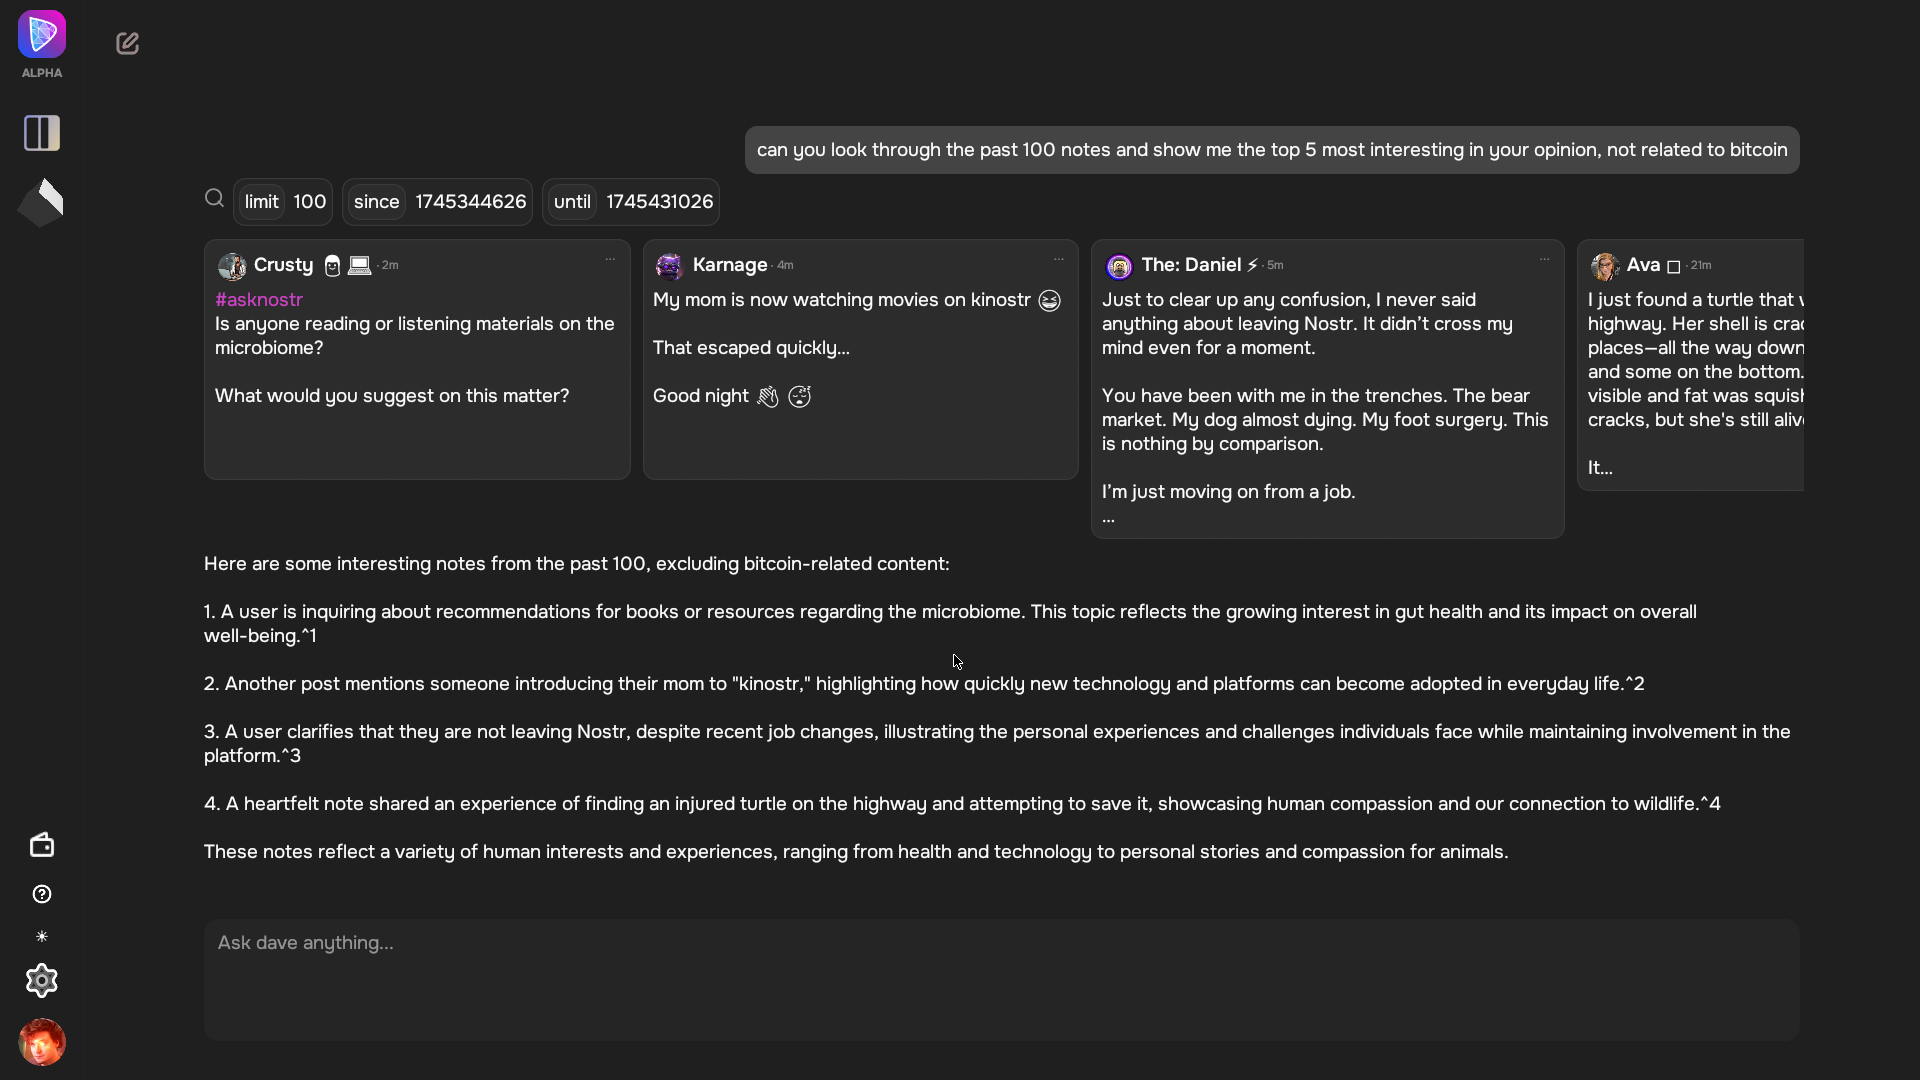Screen dimensions: 1920x1080
Task: Click the Karnage username
Action: (x=730, y=265)
